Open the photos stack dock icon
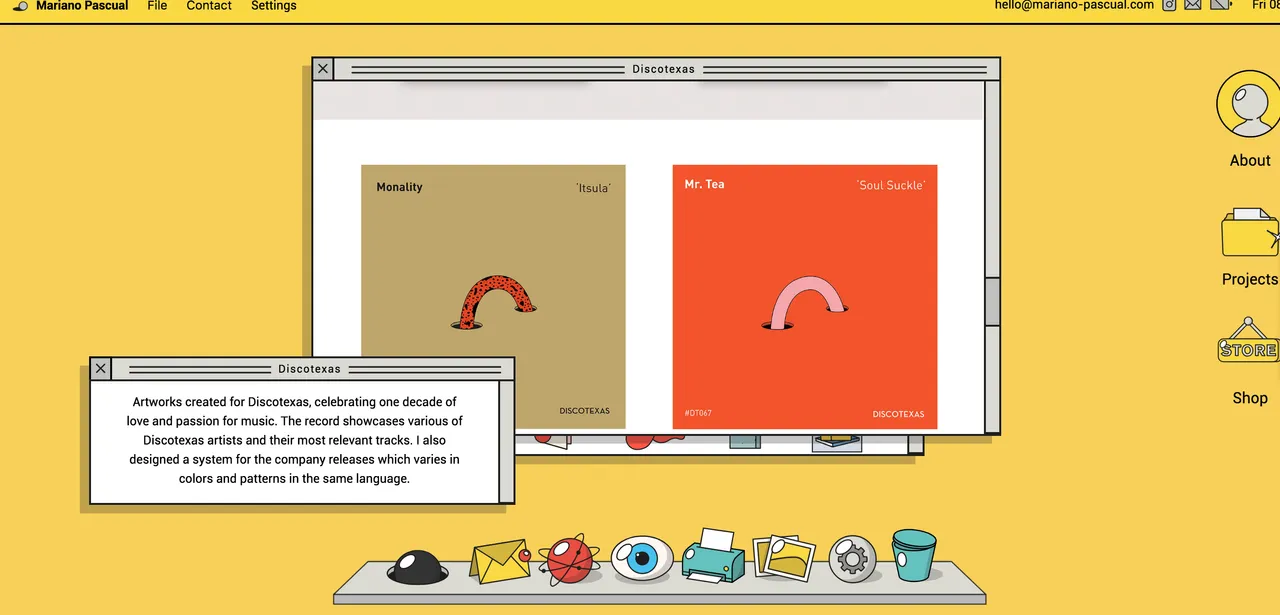The height and width of the screenshot is (615, 1280). click(783, 556)
